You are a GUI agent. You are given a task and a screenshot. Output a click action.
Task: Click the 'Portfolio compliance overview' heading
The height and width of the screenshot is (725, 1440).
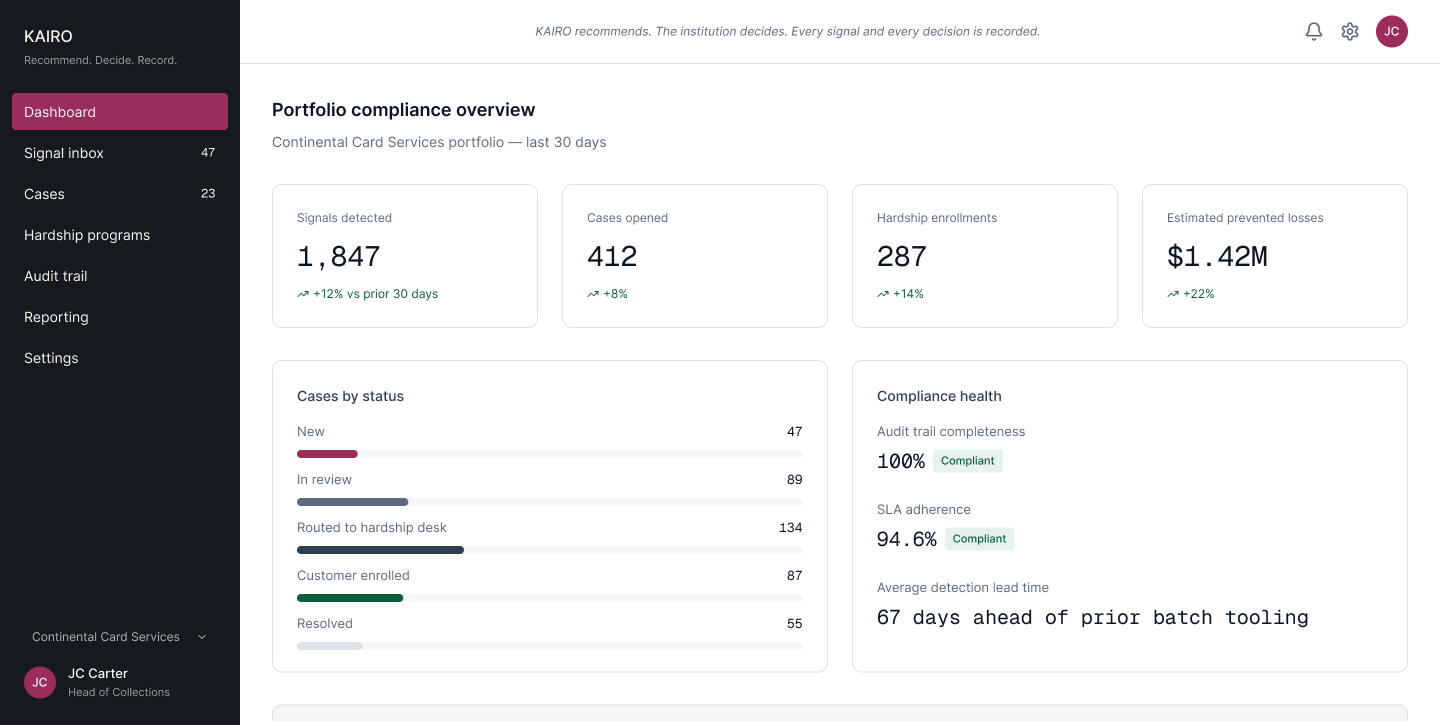404,110
